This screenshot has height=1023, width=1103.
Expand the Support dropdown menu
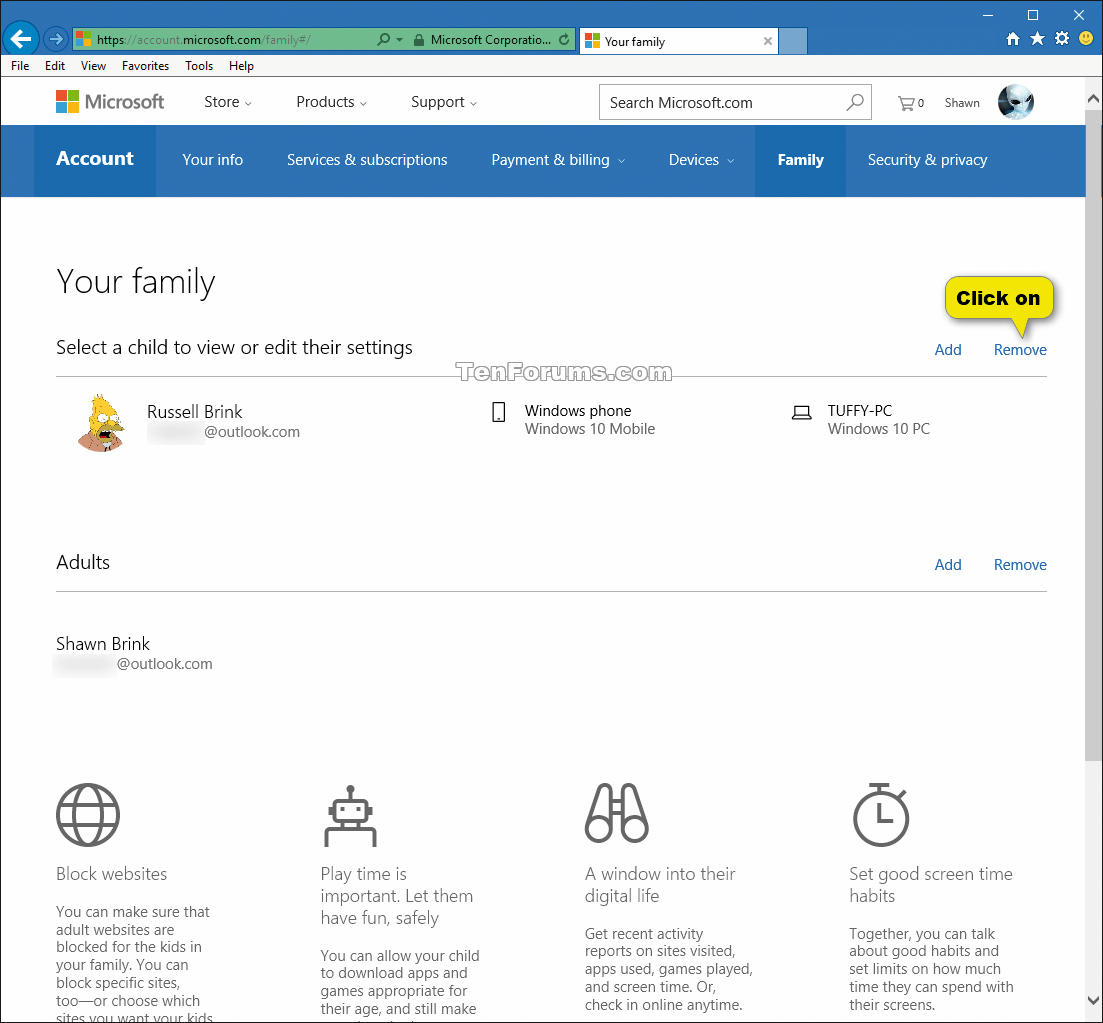click(x=444, y=103)
